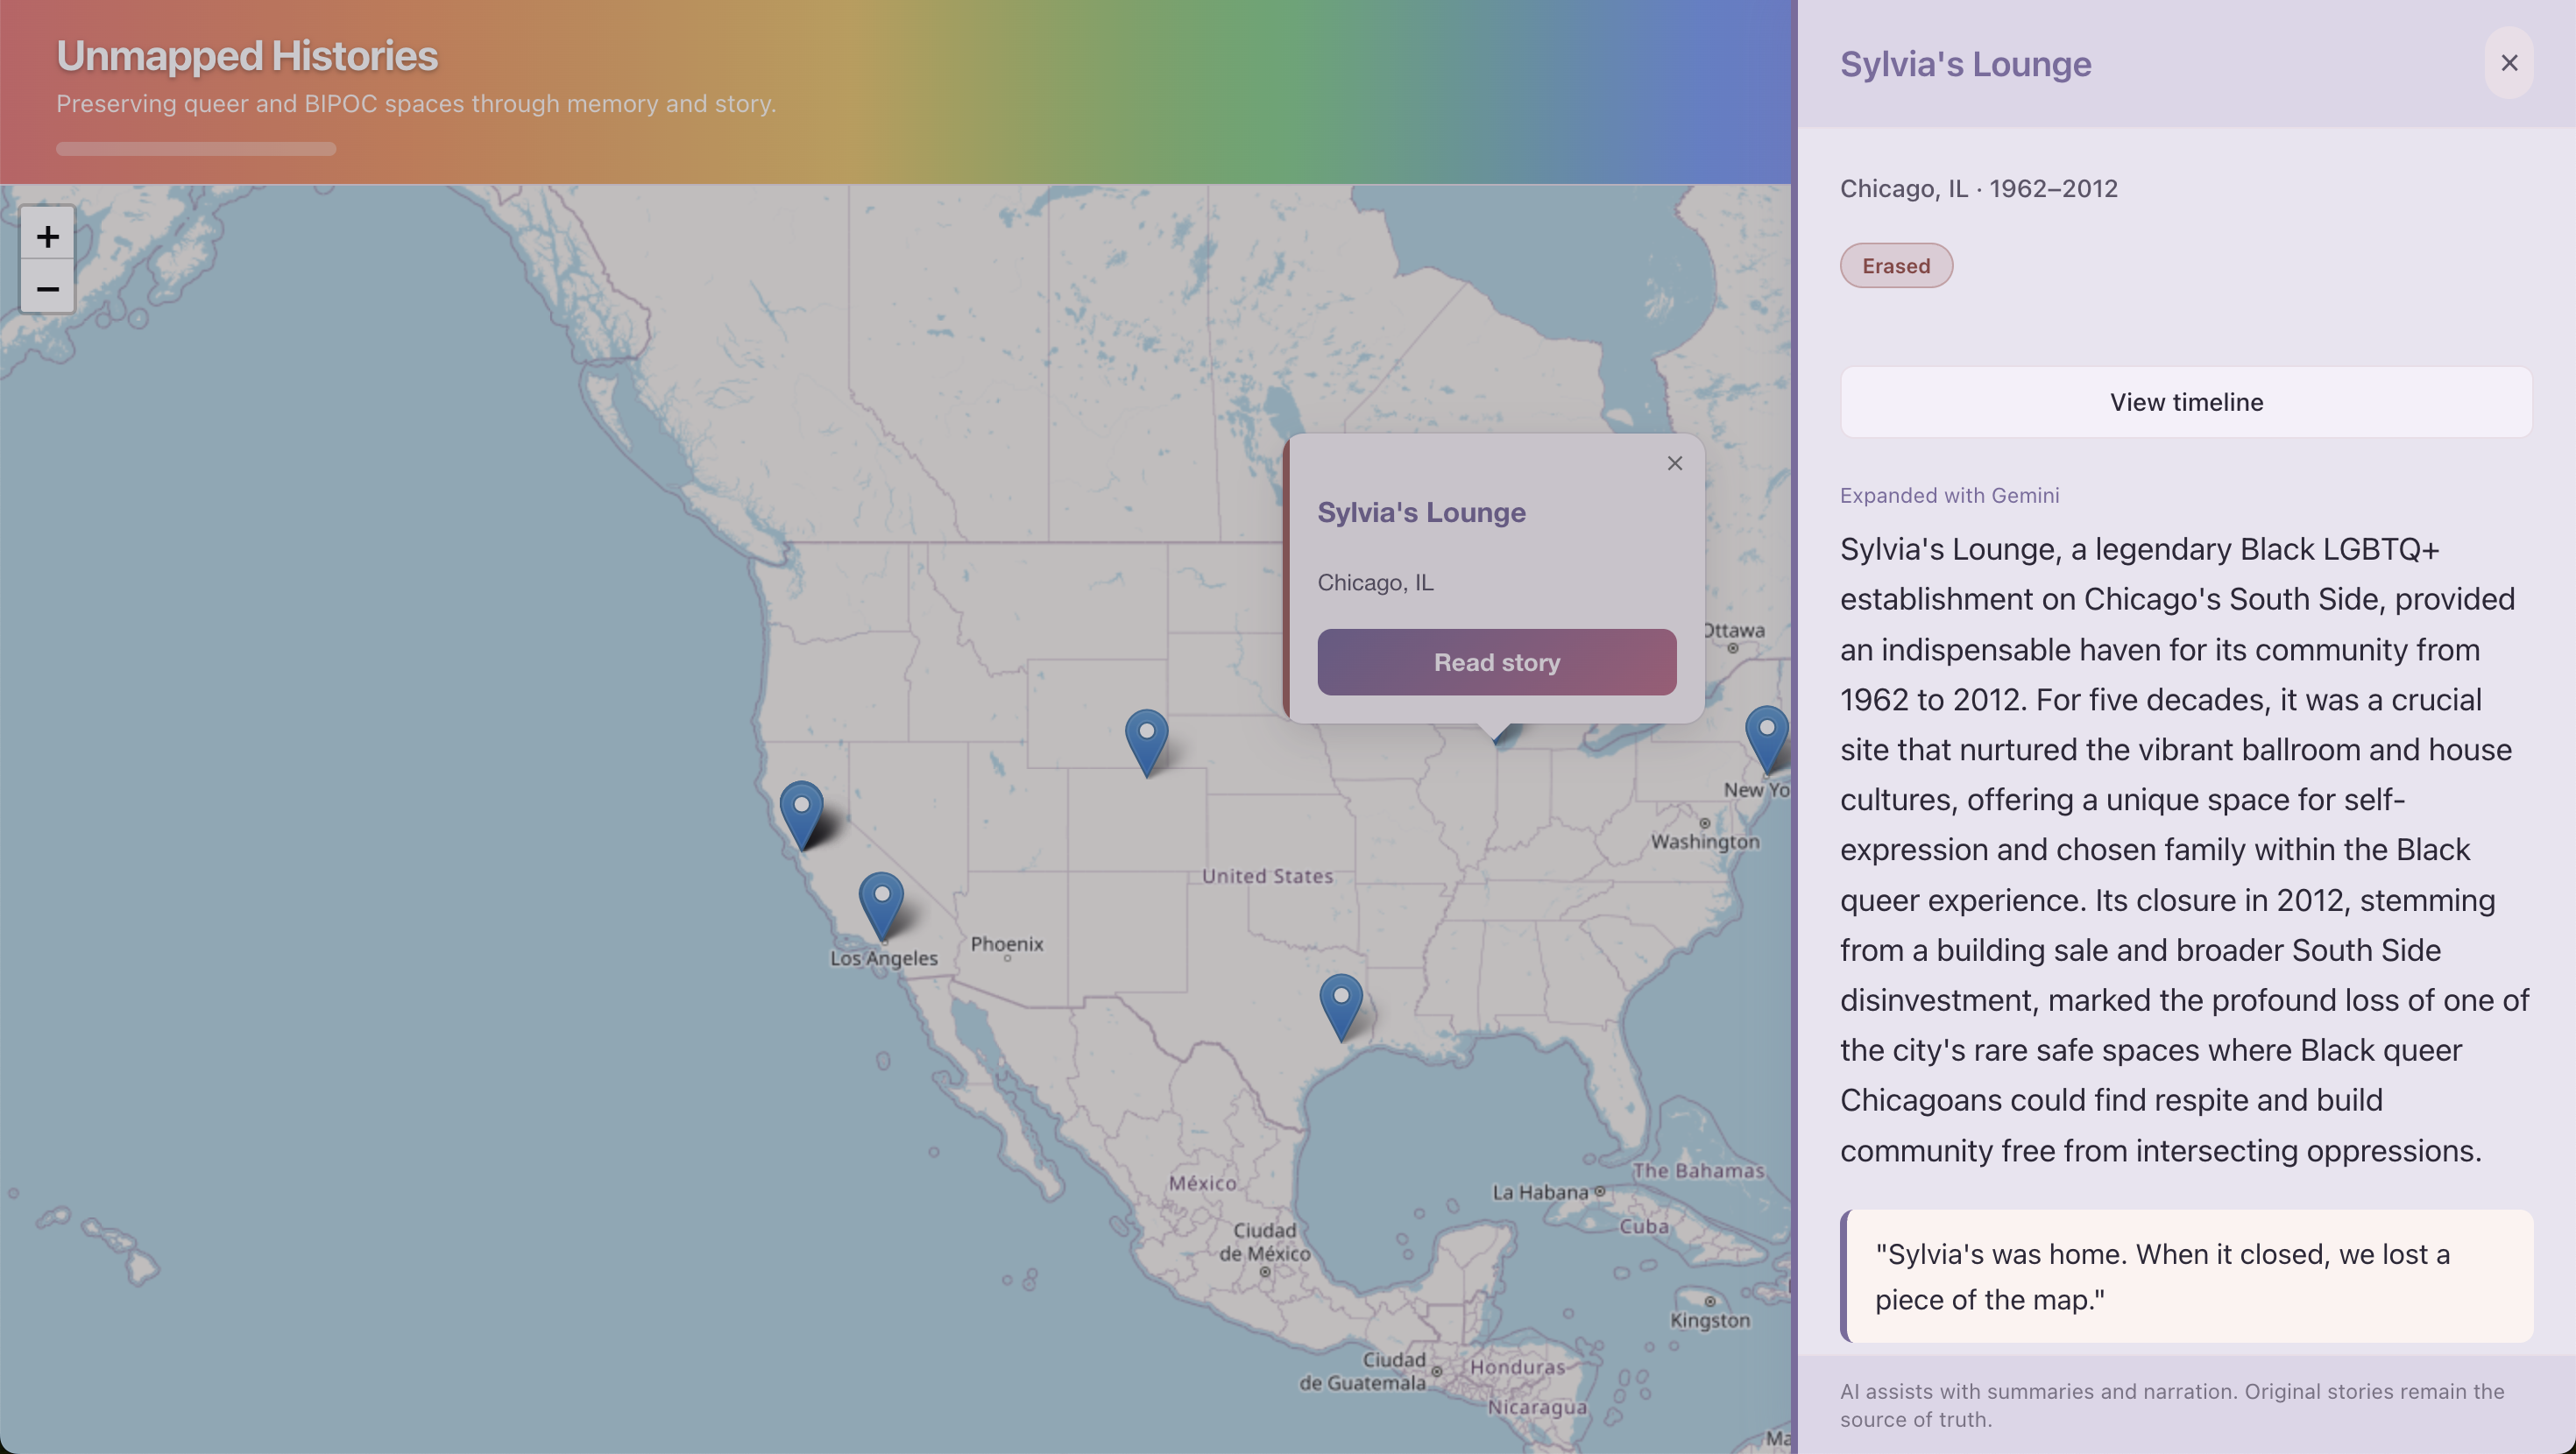Click the AI assists disclaimer text
2576x1454 pixels.
[x=2172, y=1404]
